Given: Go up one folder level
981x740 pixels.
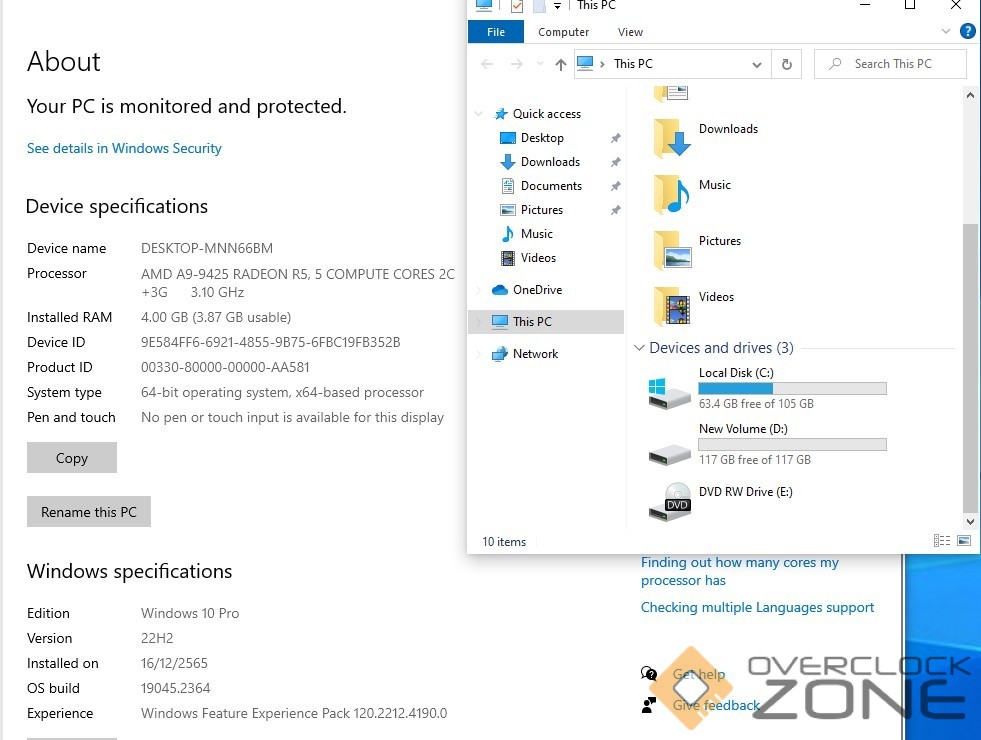Looking at the screenshot, I should click(x=561, y=64).
